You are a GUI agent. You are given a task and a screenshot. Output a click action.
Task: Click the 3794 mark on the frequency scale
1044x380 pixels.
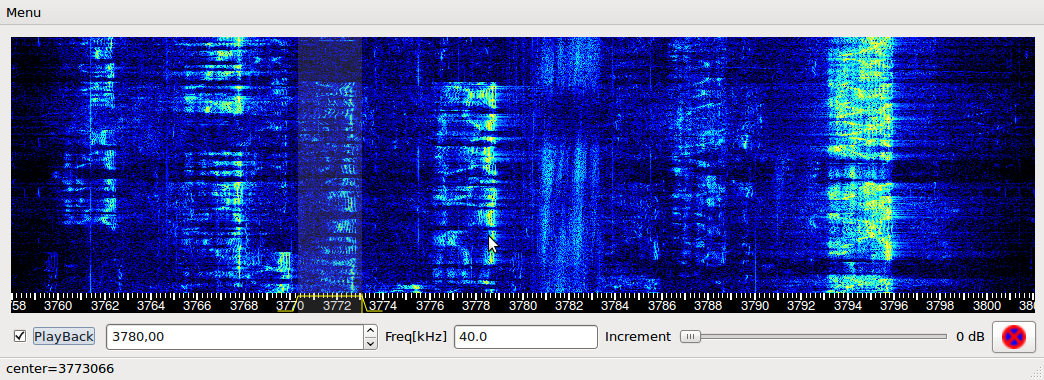point(848,305)
